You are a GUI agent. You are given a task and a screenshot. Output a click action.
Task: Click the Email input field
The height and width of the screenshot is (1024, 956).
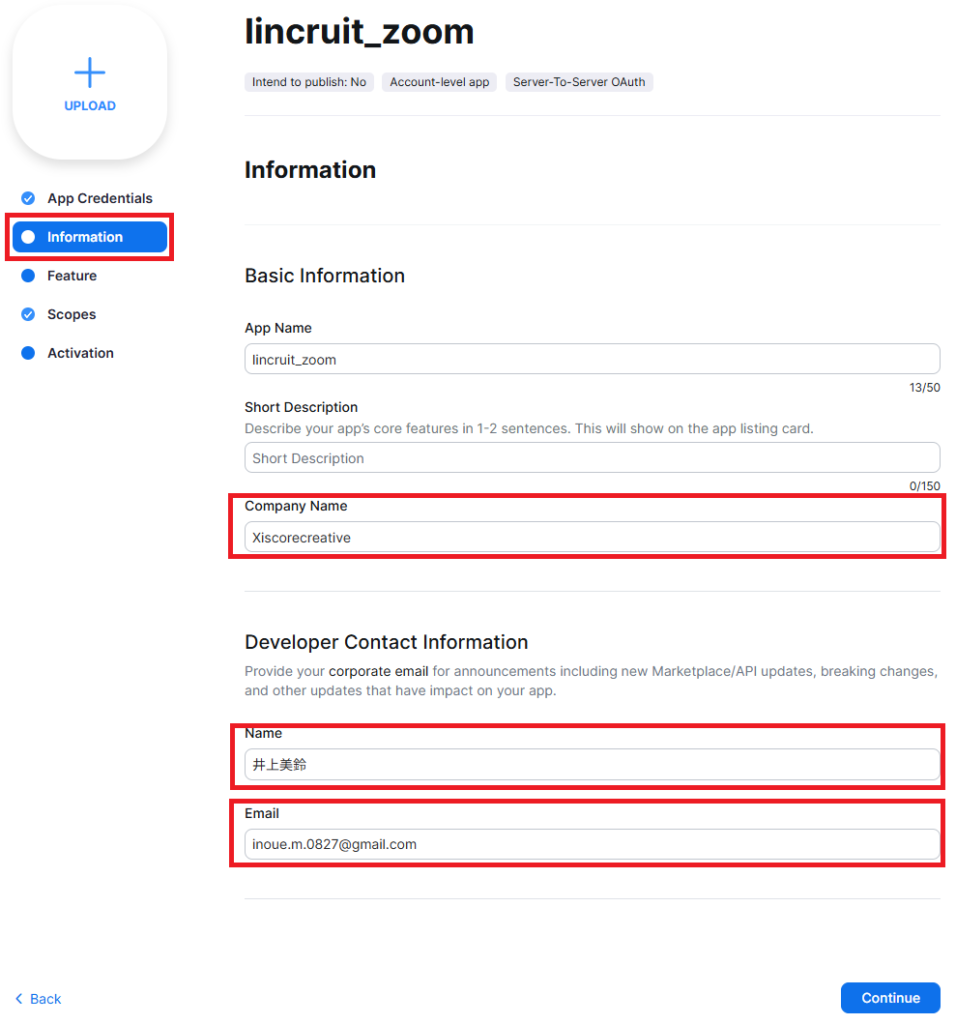592,844
